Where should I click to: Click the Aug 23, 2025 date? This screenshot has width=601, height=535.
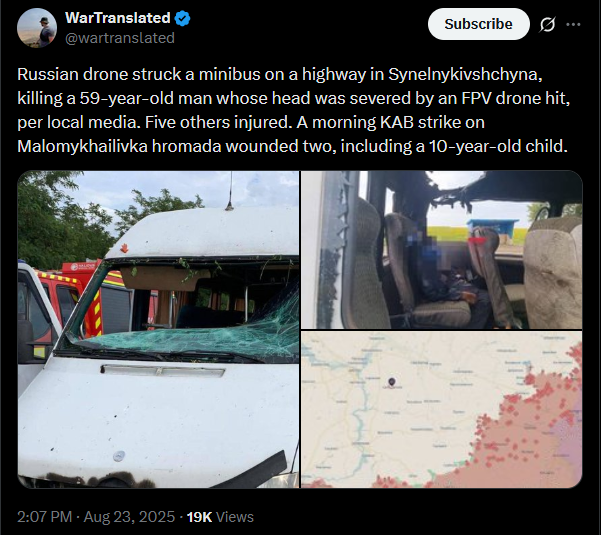pyautogui.click(x=129, y=517)
